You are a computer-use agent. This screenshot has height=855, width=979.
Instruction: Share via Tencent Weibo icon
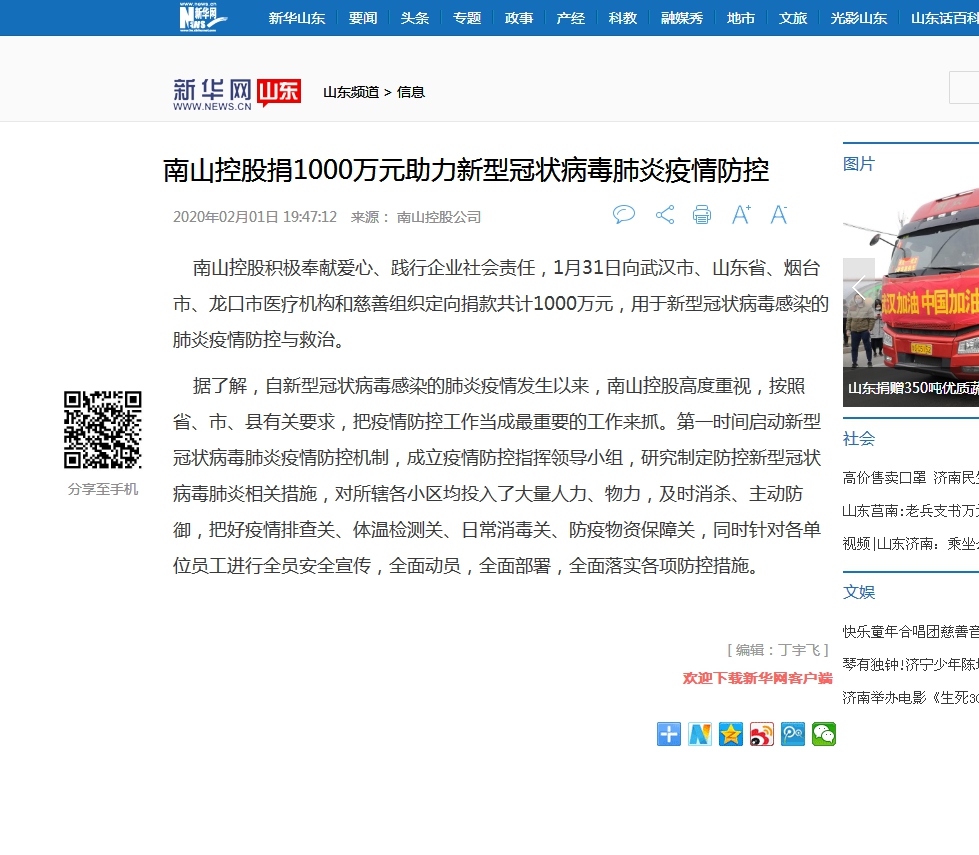[793, 734]
